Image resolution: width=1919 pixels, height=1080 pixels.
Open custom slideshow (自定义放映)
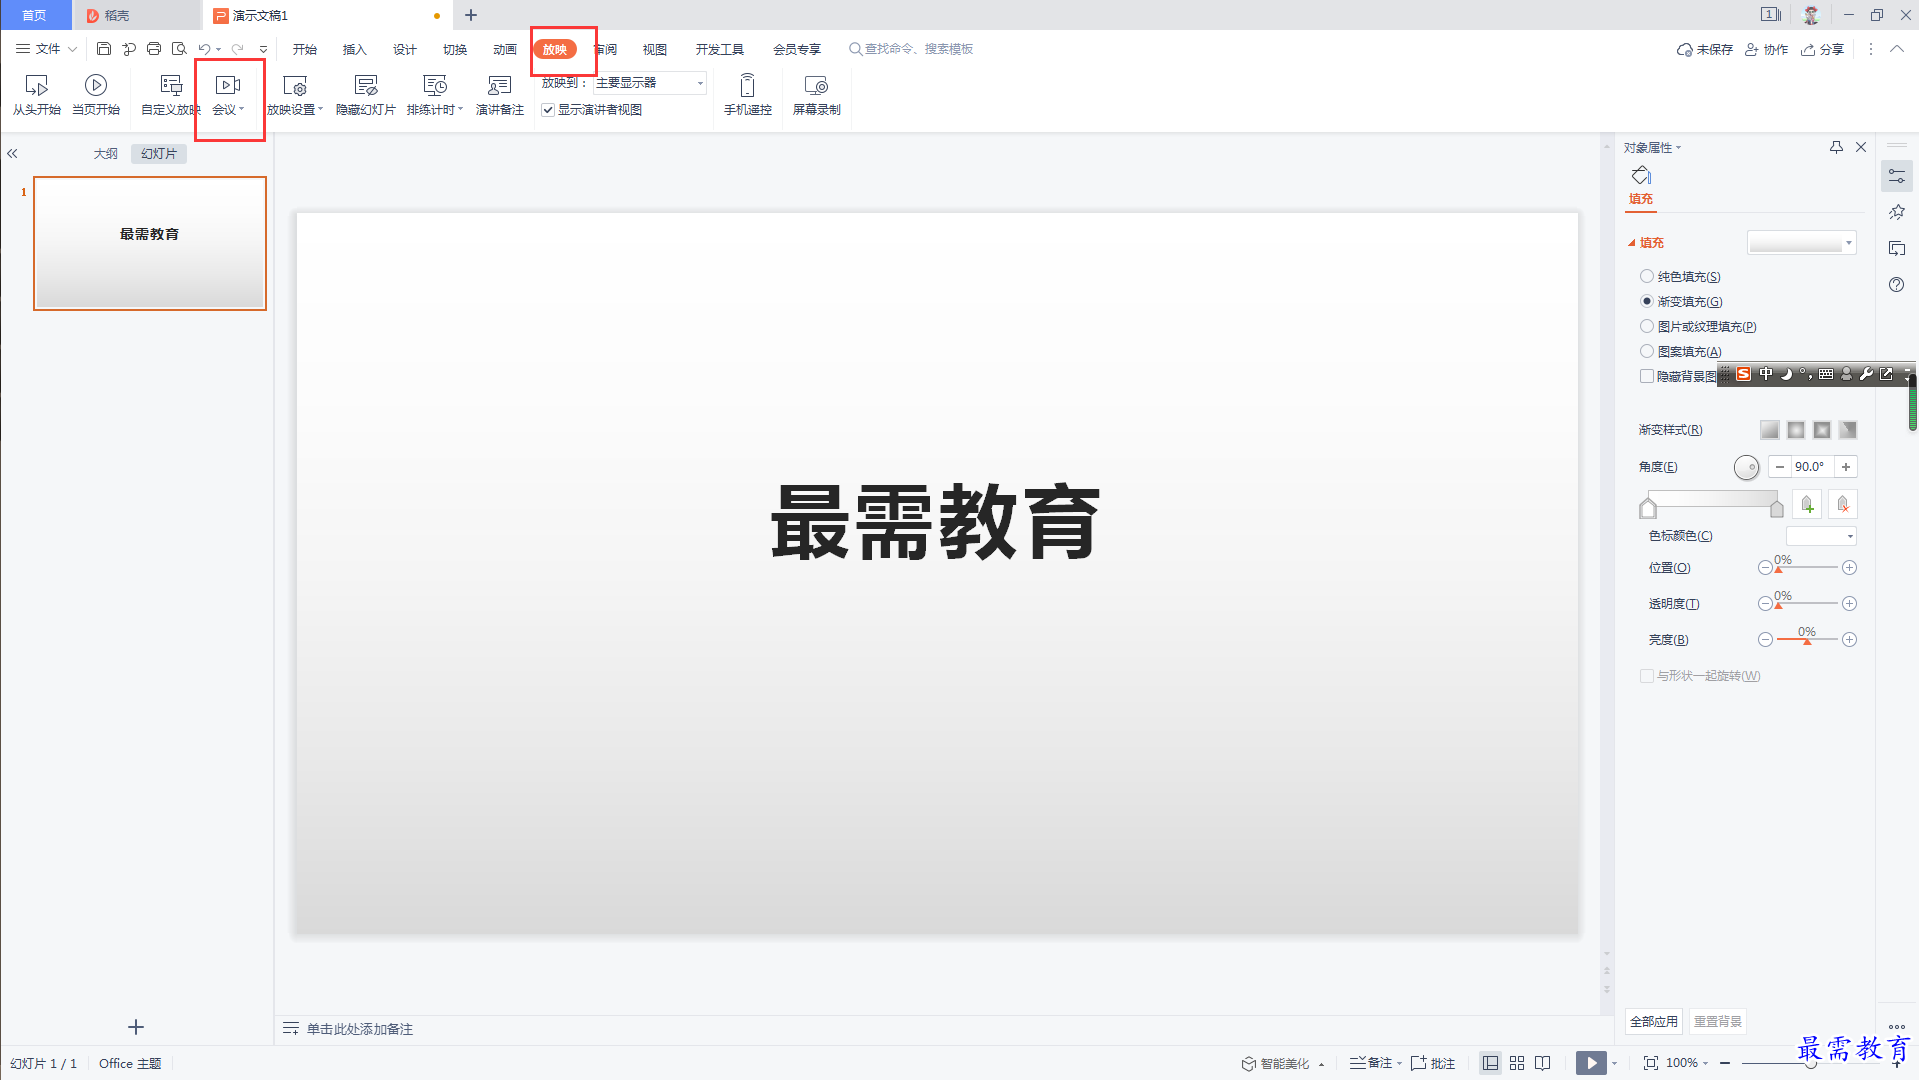point(171,95)
